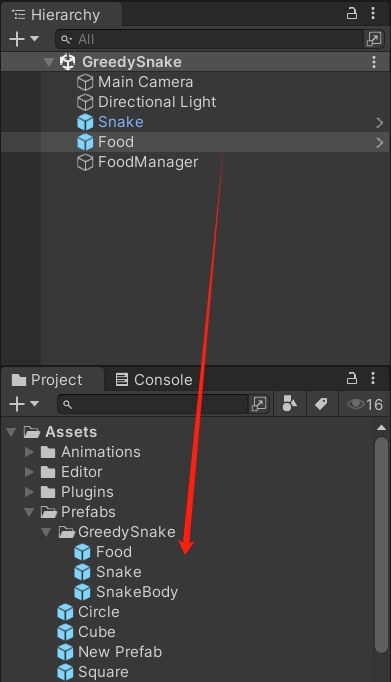The width and height of the screenshot is (391, 682).
Task: Open Hierarchy panel options menu
Action: [373, 13]
